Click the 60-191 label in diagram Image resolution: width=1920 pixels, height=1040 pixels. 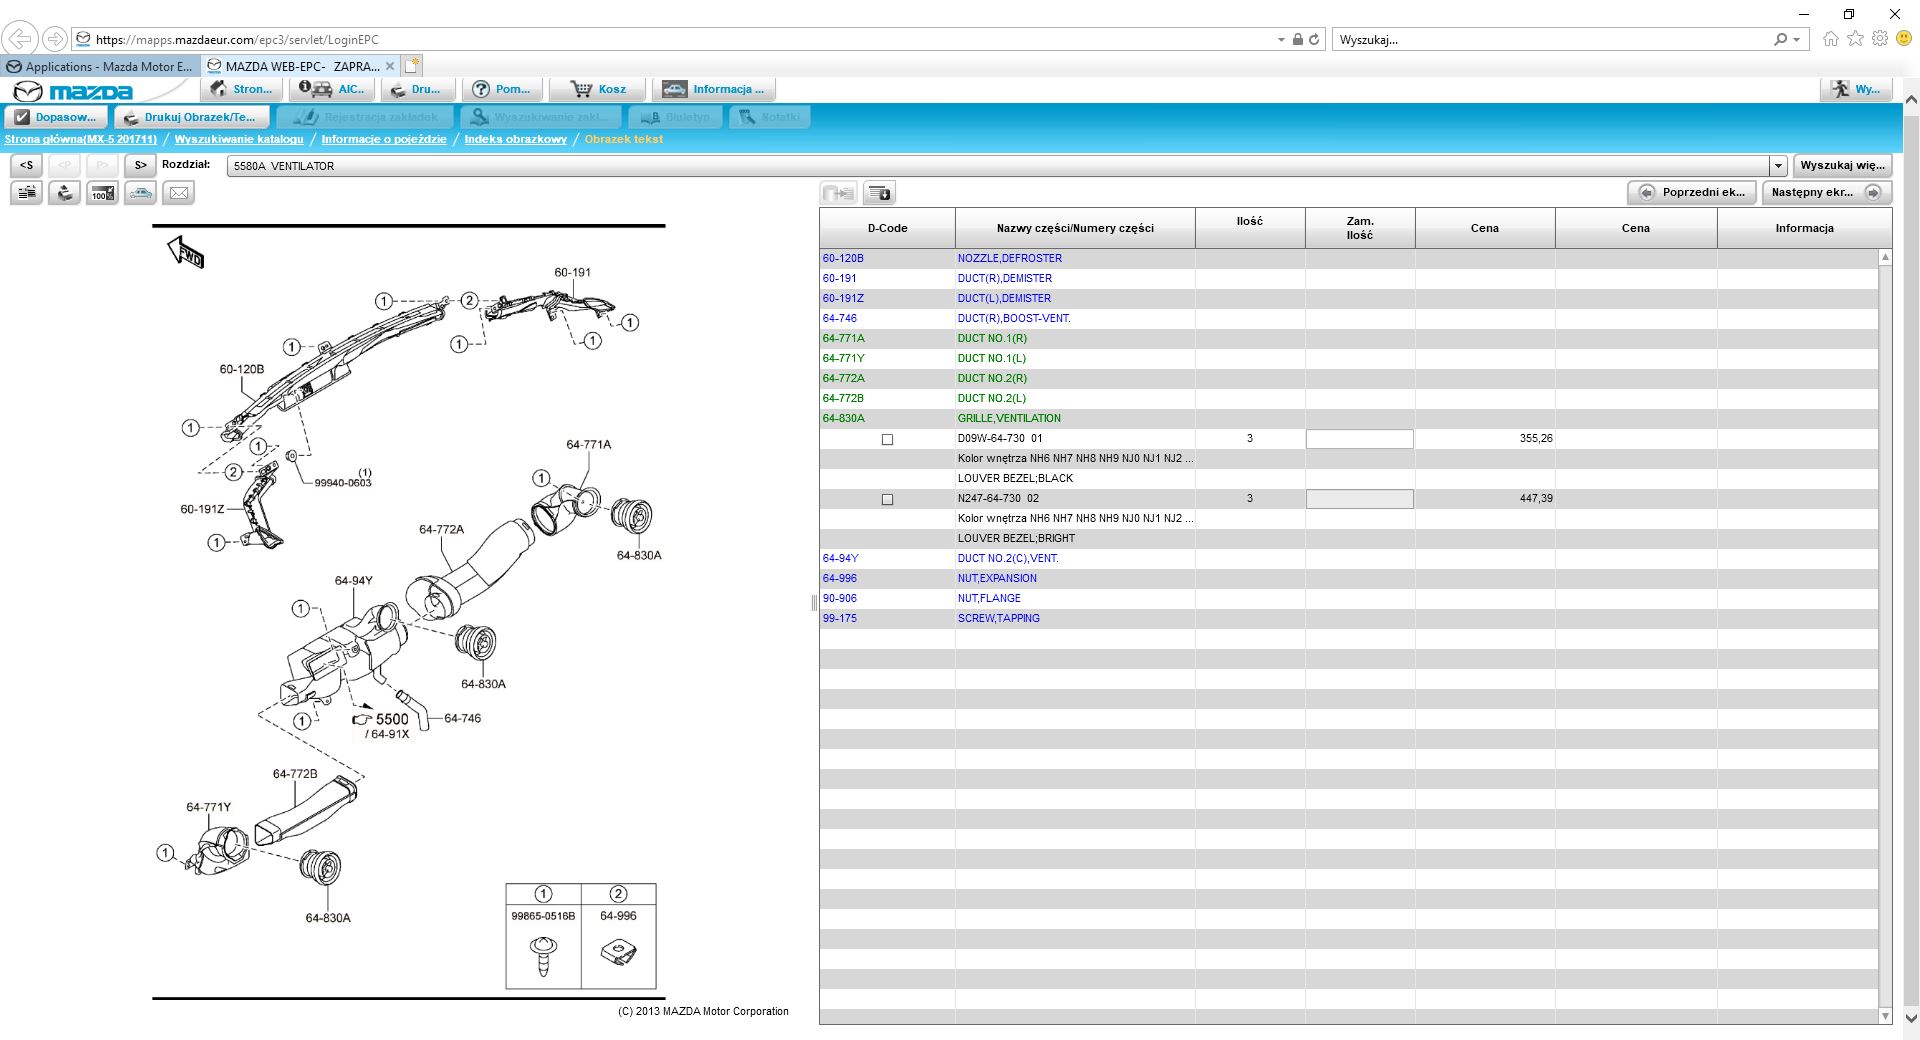point(572,272)
